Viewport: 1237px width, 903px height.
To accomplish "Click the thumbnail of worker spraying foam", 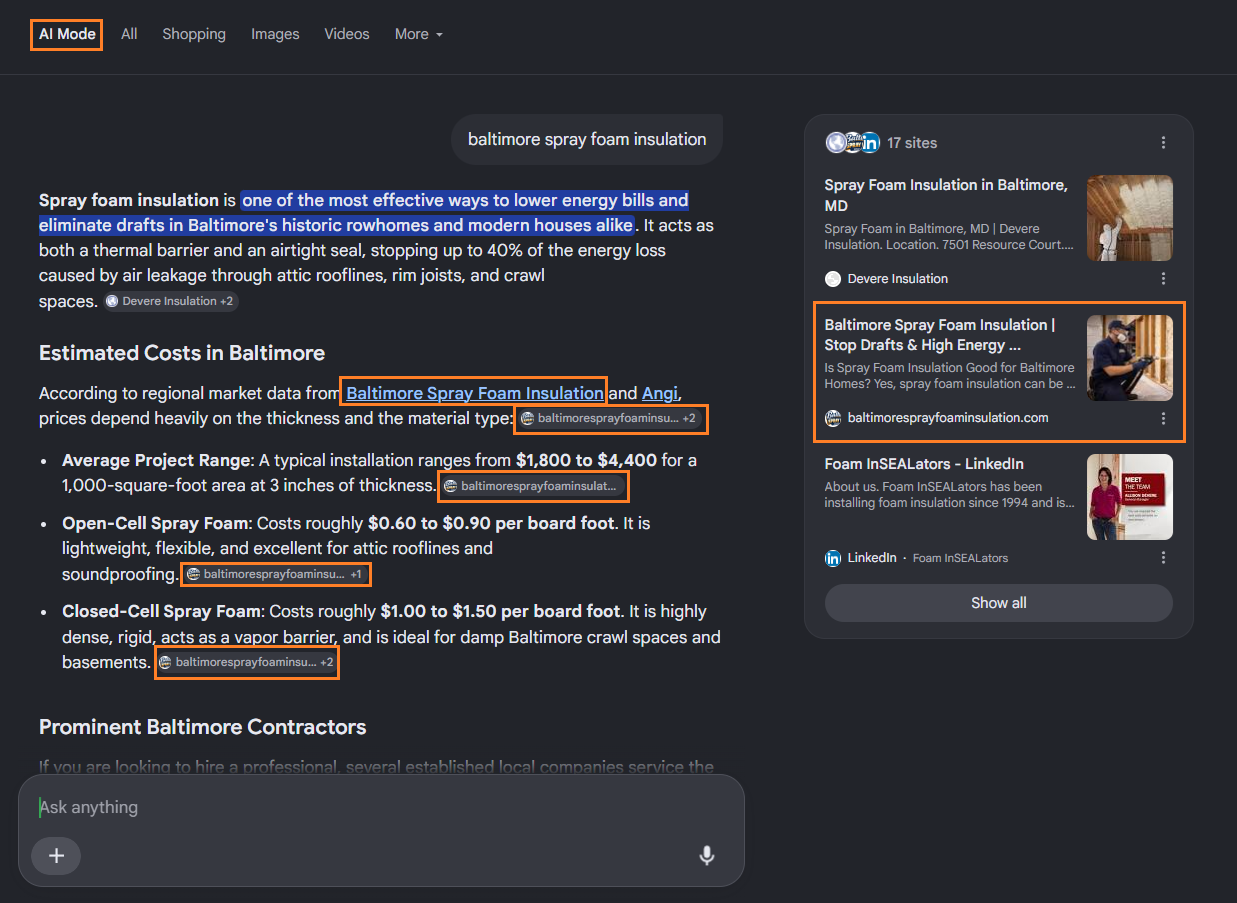I will point(1130,358).
